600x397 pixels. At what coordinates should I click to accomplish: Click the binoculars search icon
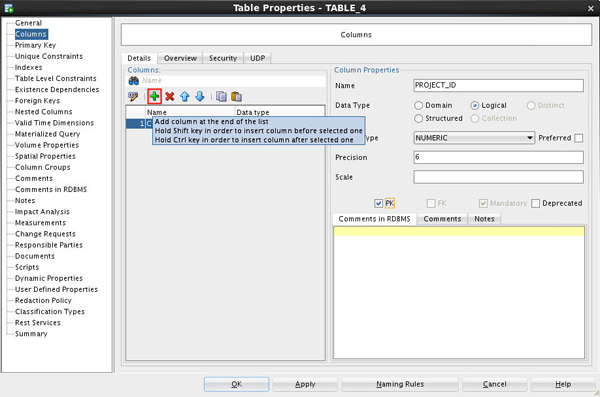[134, 81]
